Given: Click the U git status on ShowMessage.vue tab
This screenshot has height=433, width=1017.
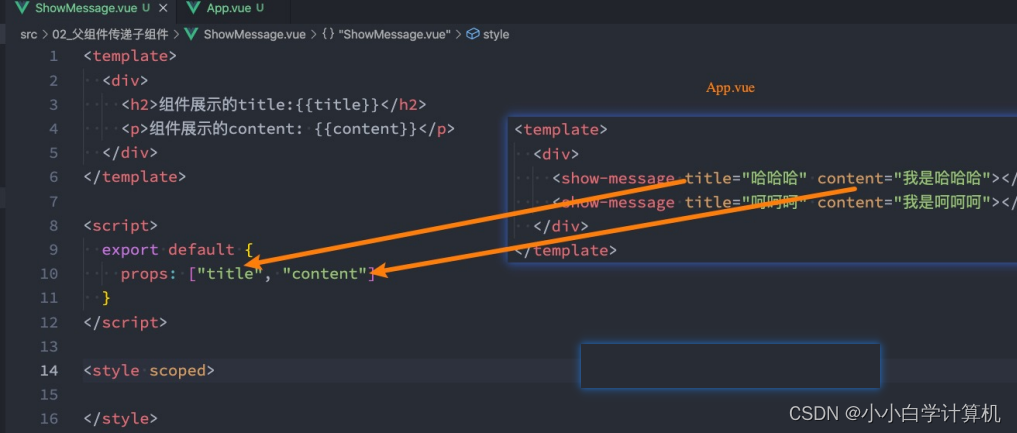Looking at the screenshot, I should pyautogui.click(x=146, y=8).
